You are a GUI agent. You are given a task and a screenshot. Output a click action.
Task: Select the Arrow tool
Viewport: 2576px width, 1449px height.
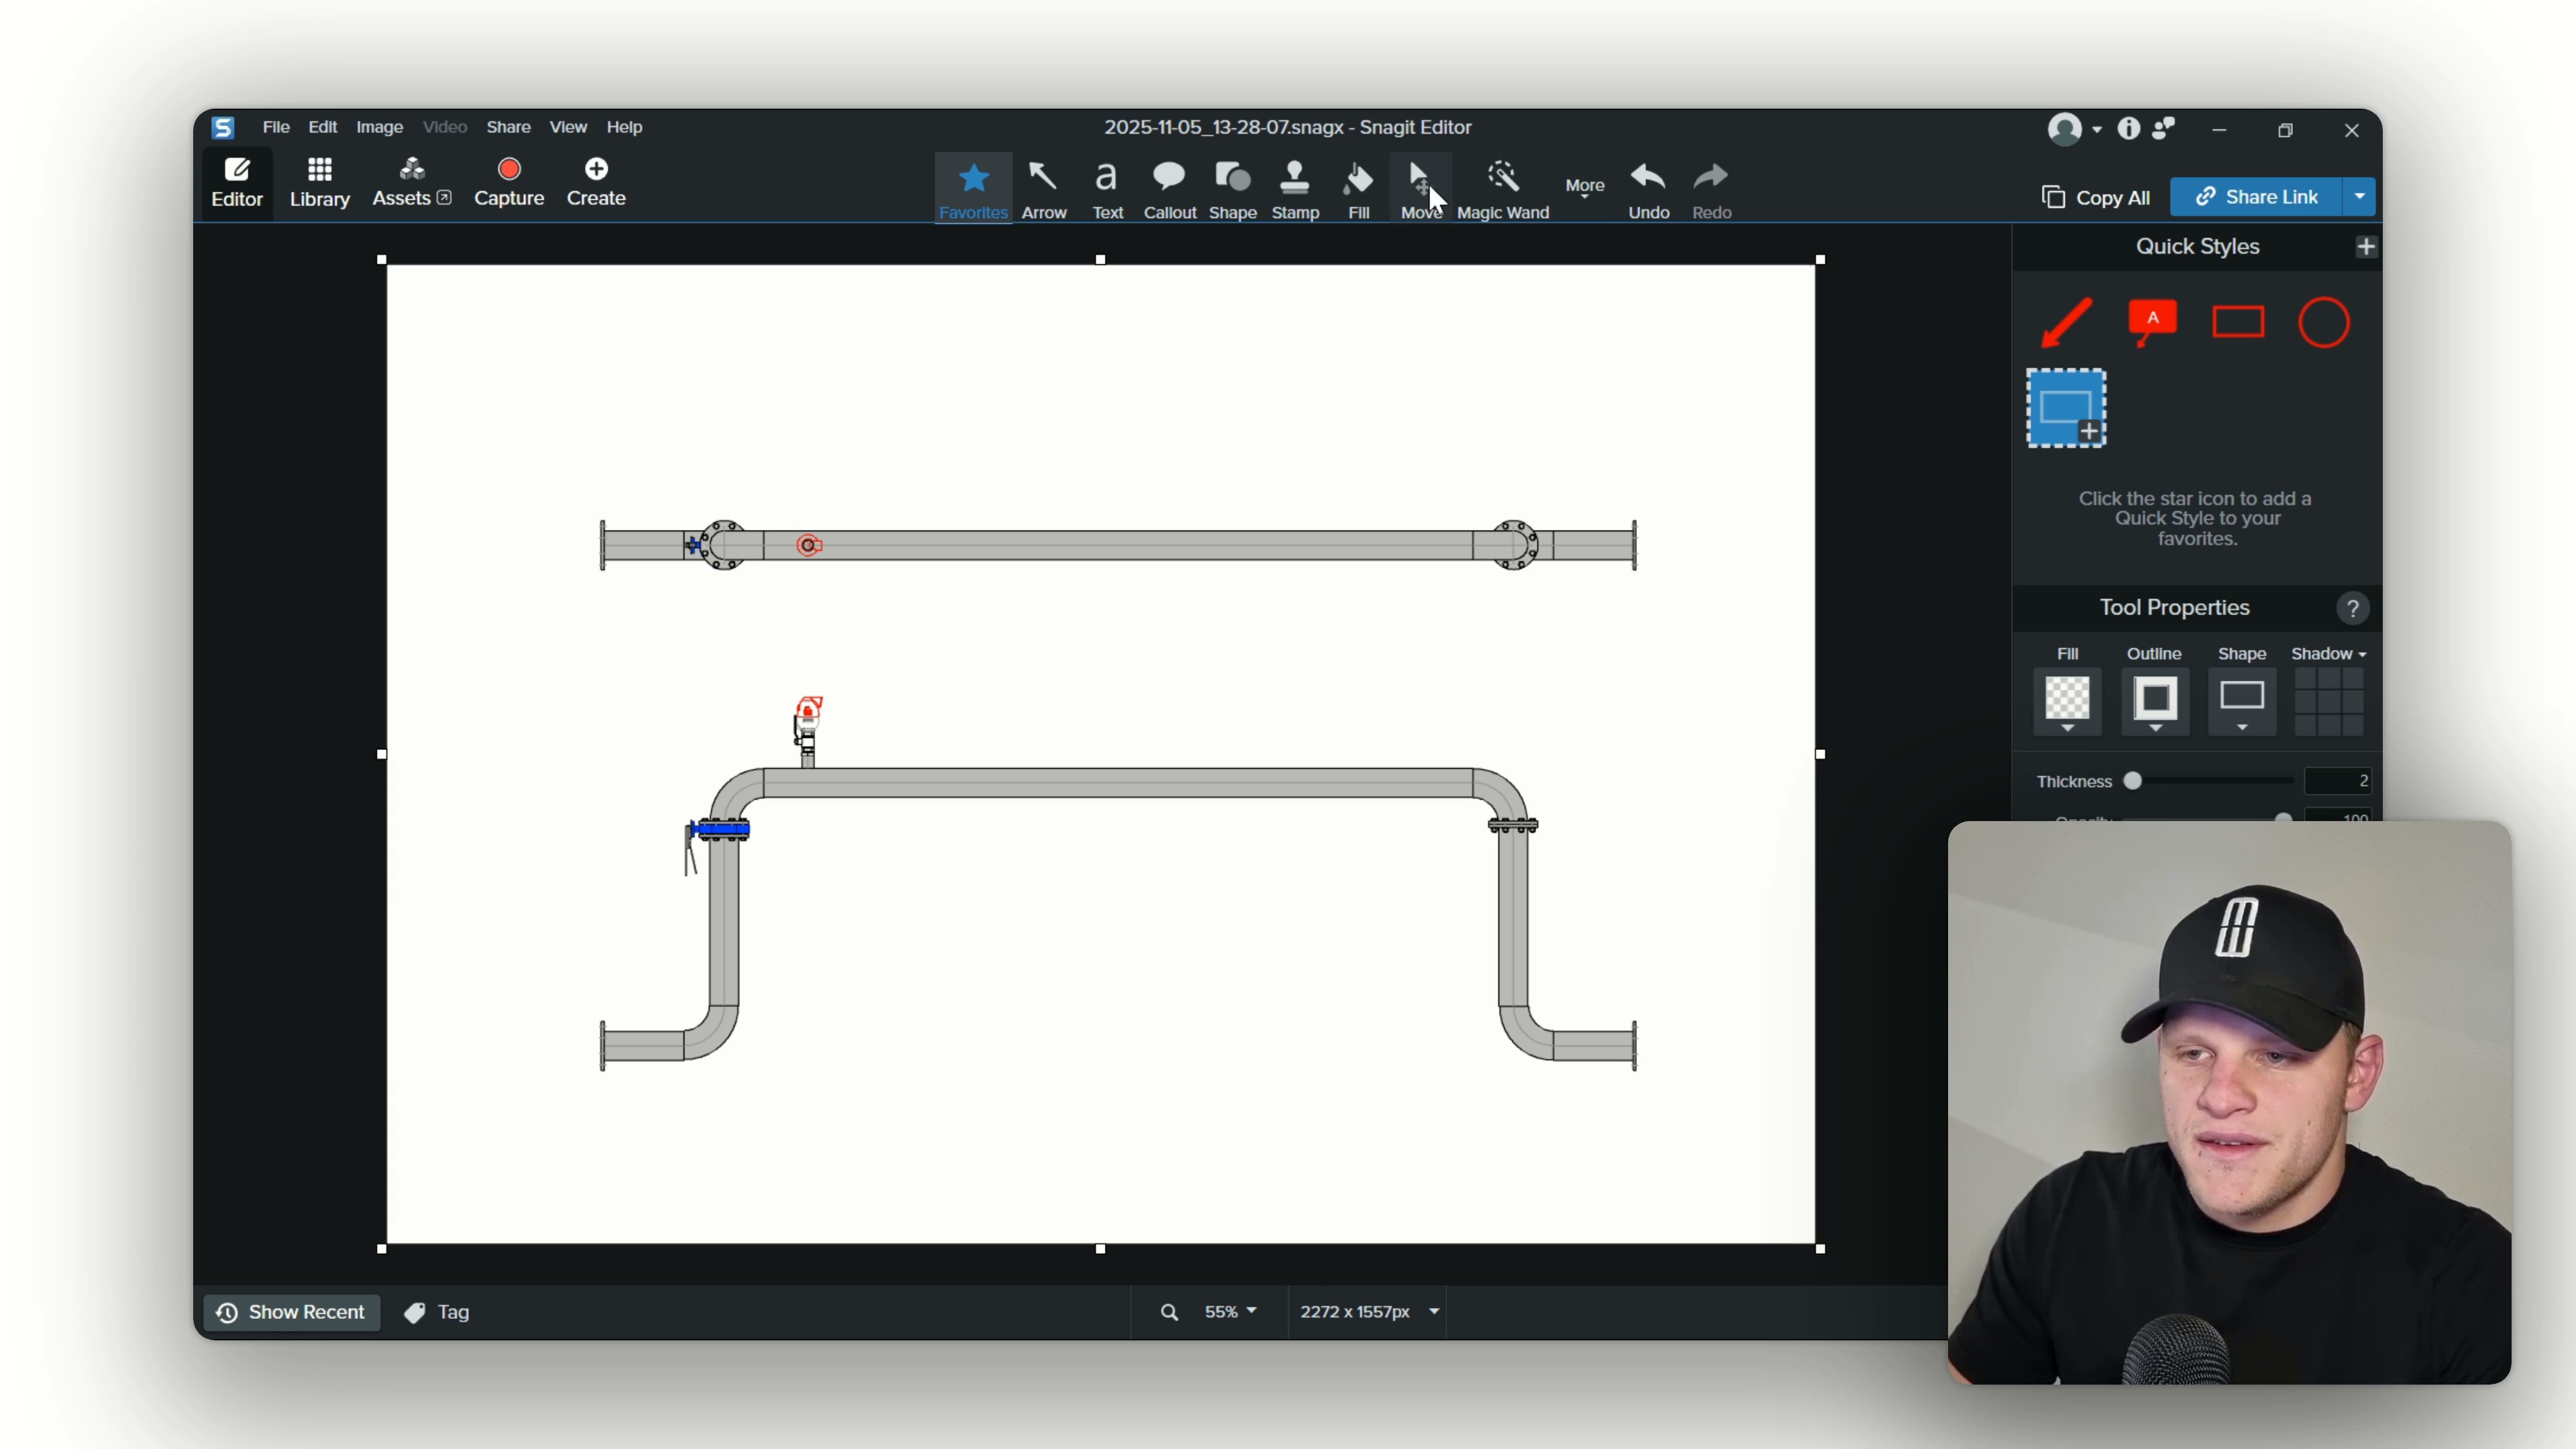click(x=1043, y=189)
